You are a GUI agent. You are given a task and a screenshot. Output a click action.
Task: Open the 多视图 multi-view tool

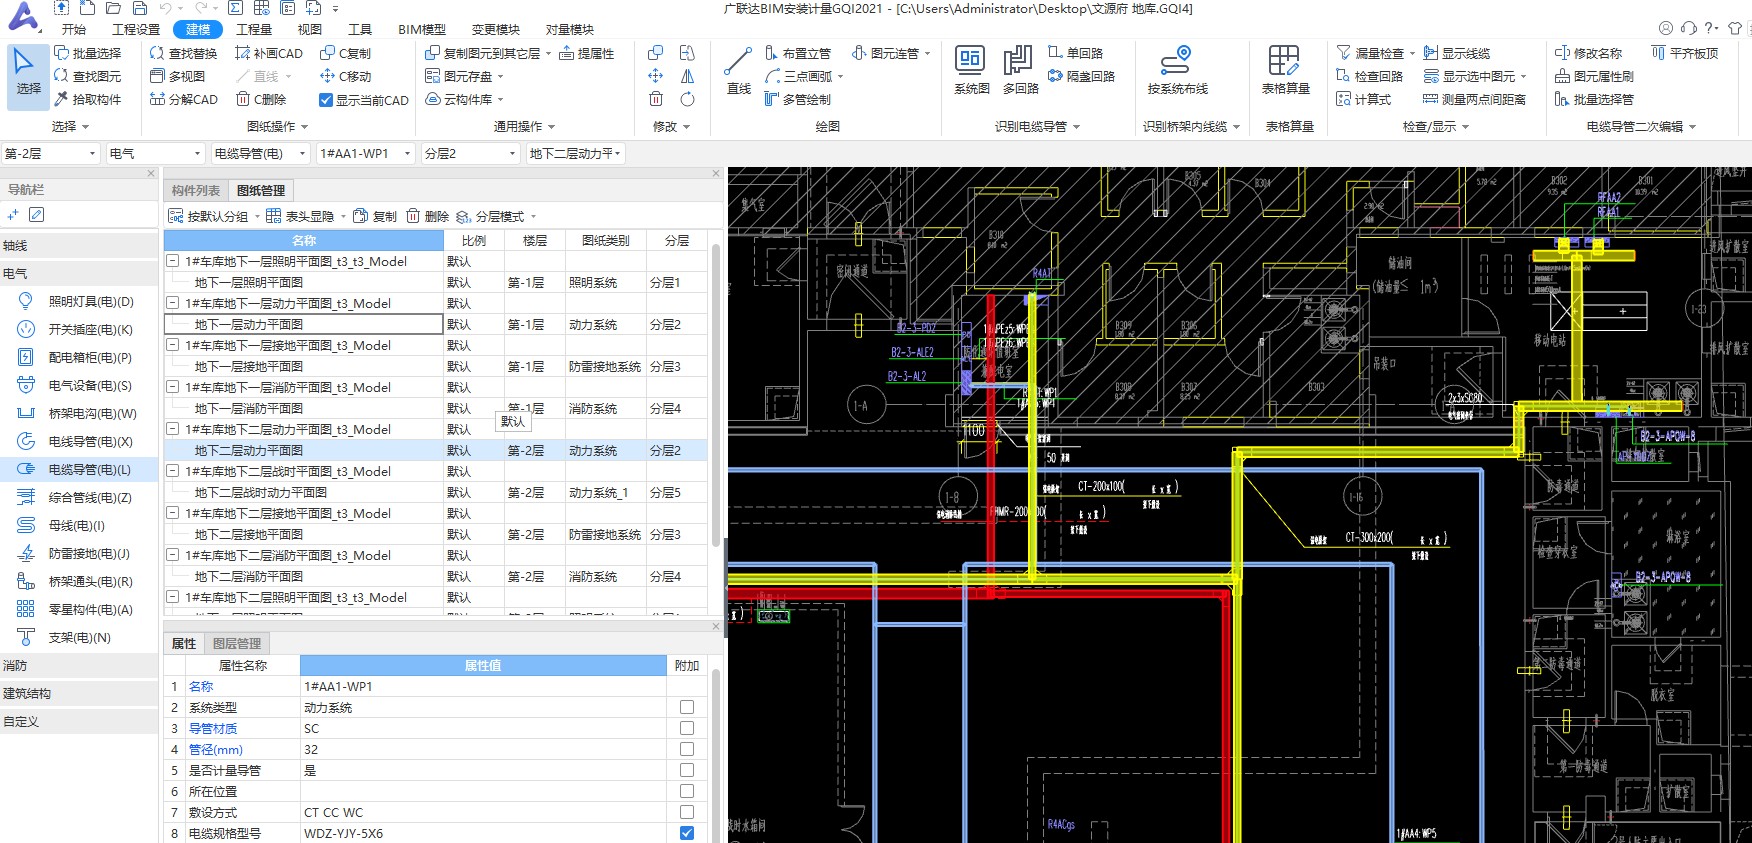177,76
